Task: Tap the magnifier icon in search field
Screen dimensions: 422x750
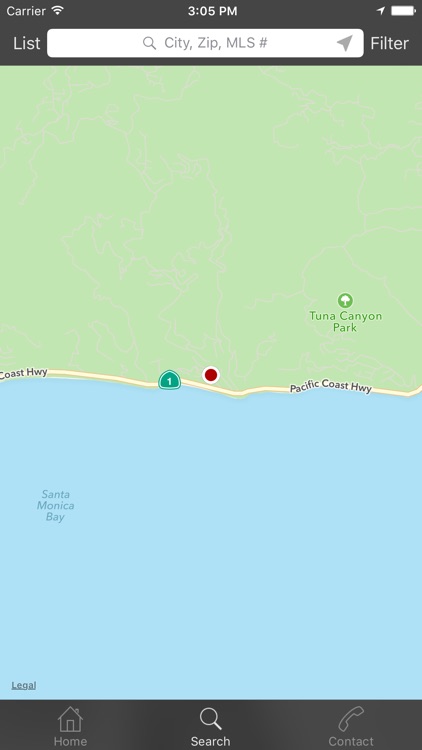Action: coord(149,43)
